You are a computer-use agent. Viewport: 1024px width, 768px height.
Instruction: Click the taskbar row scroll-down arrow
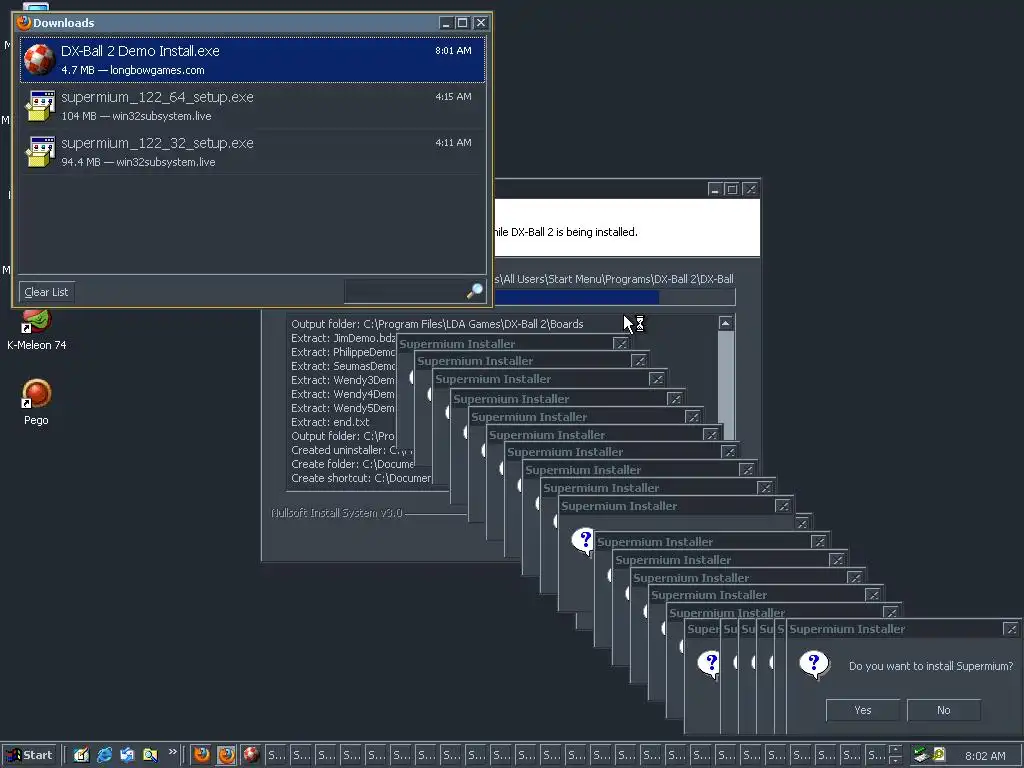point(895,760)
